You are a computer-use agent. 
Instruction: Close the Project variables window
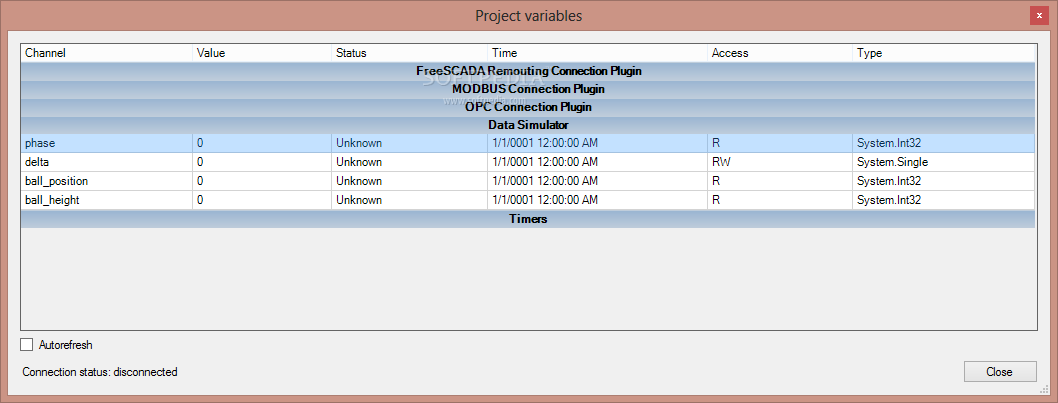pos(1039,16)
